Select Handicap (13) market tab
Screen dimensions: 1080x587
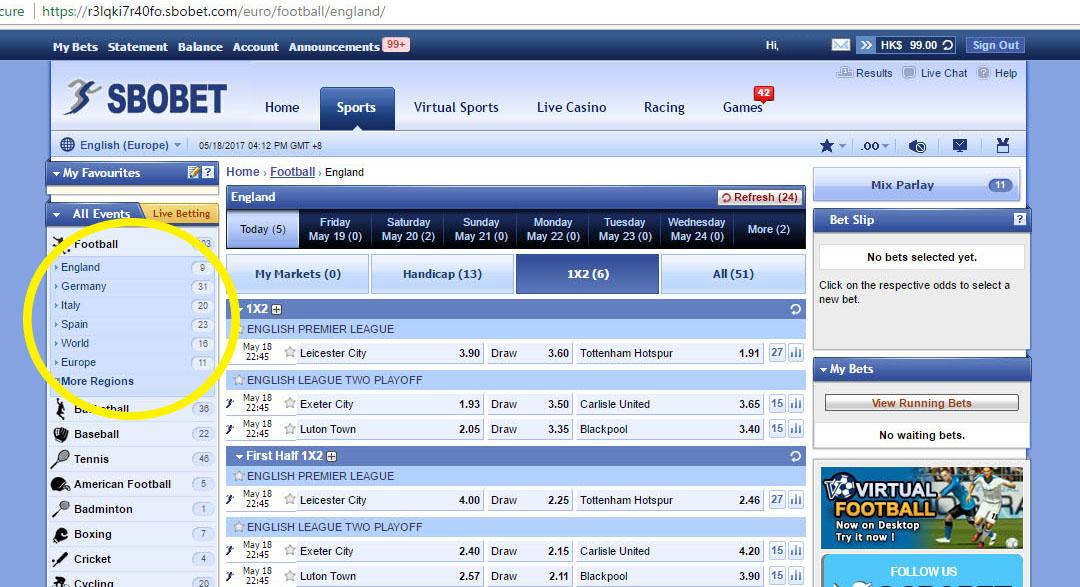pos(442,274)
